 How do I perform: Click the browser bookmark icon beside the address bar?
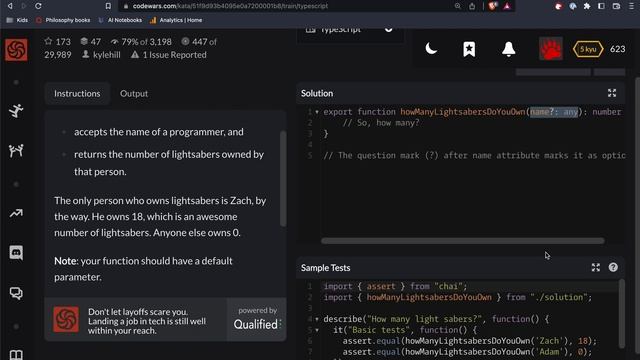pos(108,6)
